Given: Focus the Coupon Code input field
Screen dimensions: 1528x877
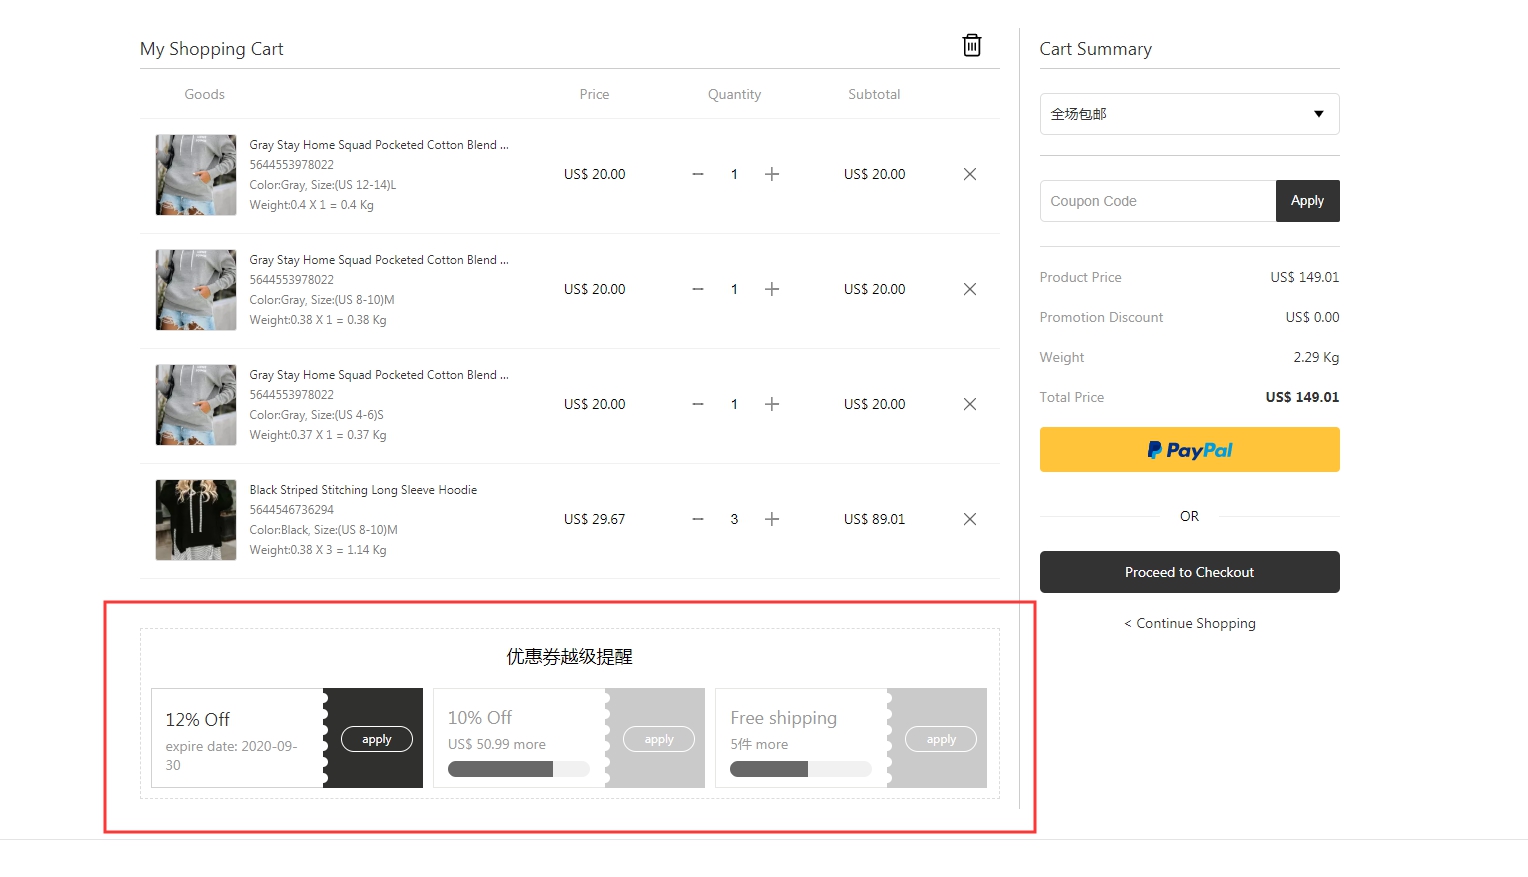Looking at the screenshot, I should click(1157, 201).
